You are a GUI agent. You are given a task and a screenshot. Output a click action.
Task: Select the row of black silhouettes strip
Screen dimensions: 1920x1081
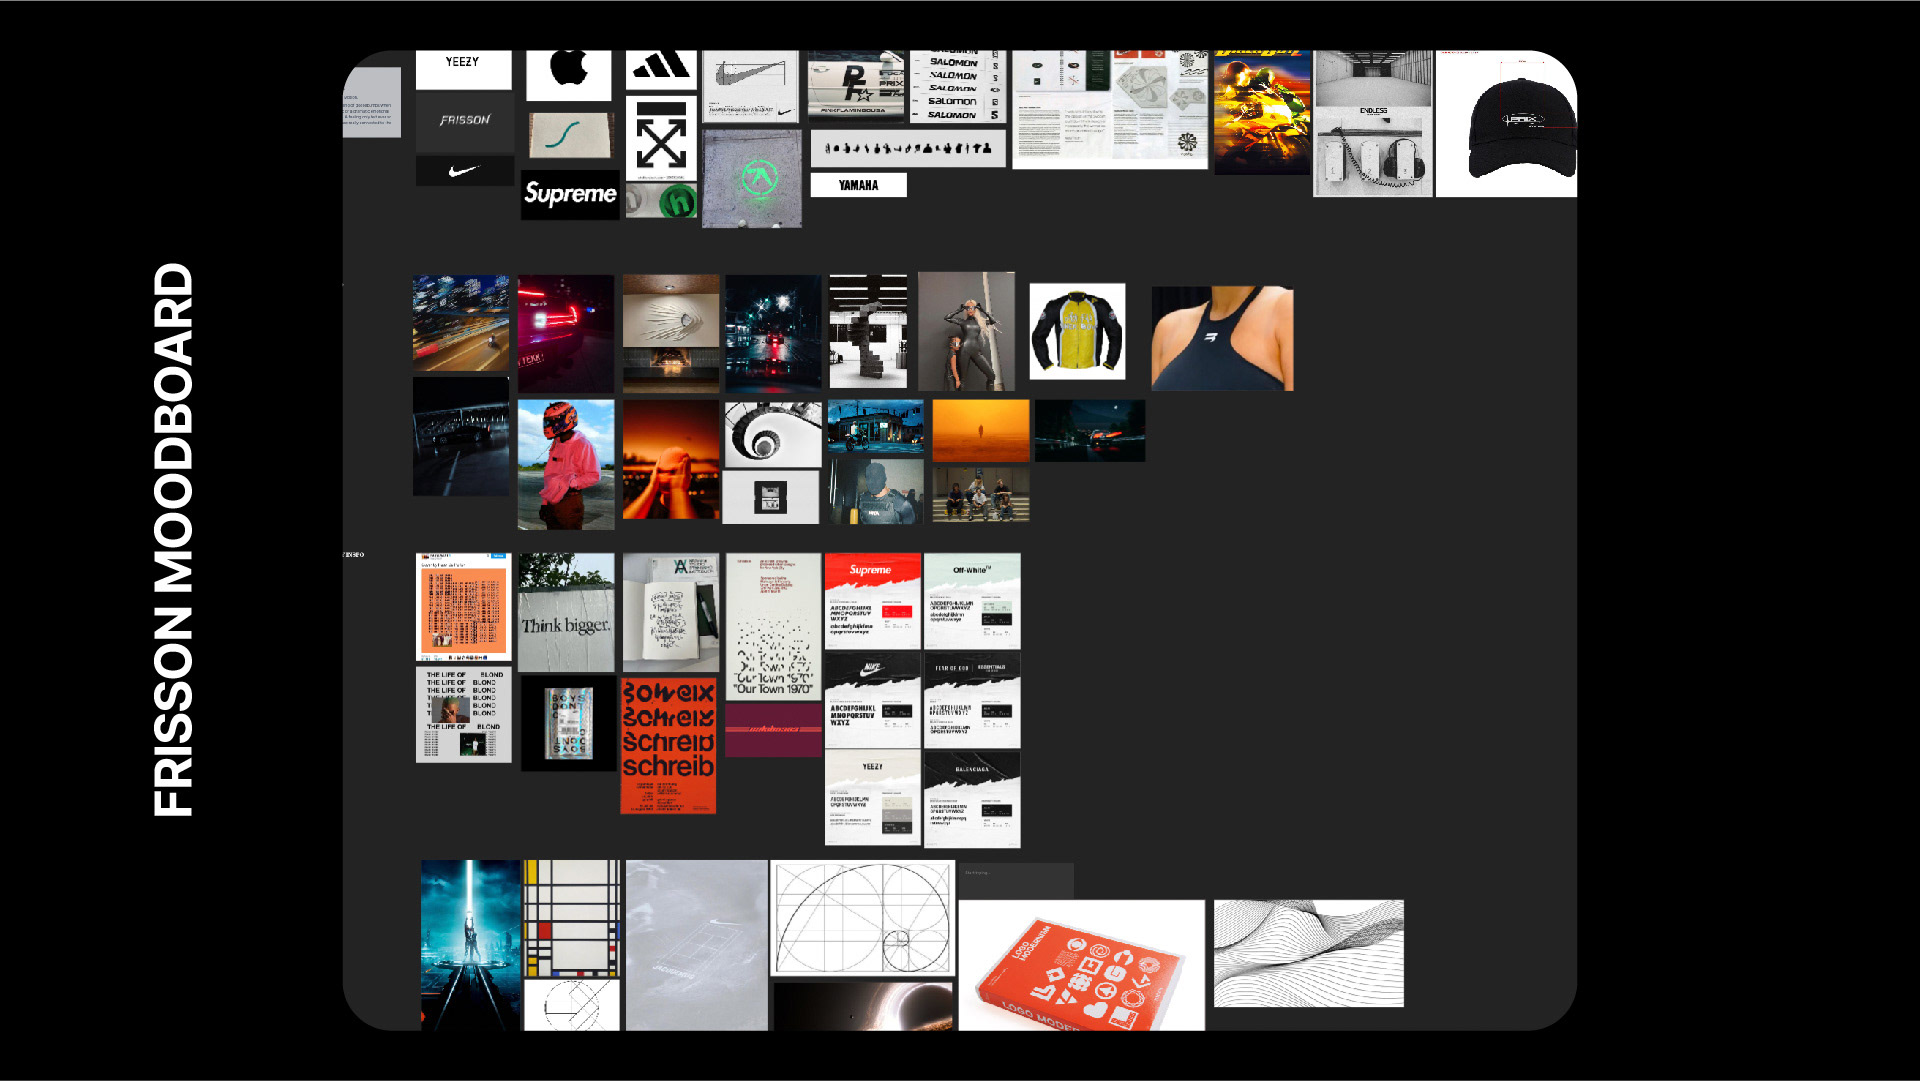click(908, 148)
